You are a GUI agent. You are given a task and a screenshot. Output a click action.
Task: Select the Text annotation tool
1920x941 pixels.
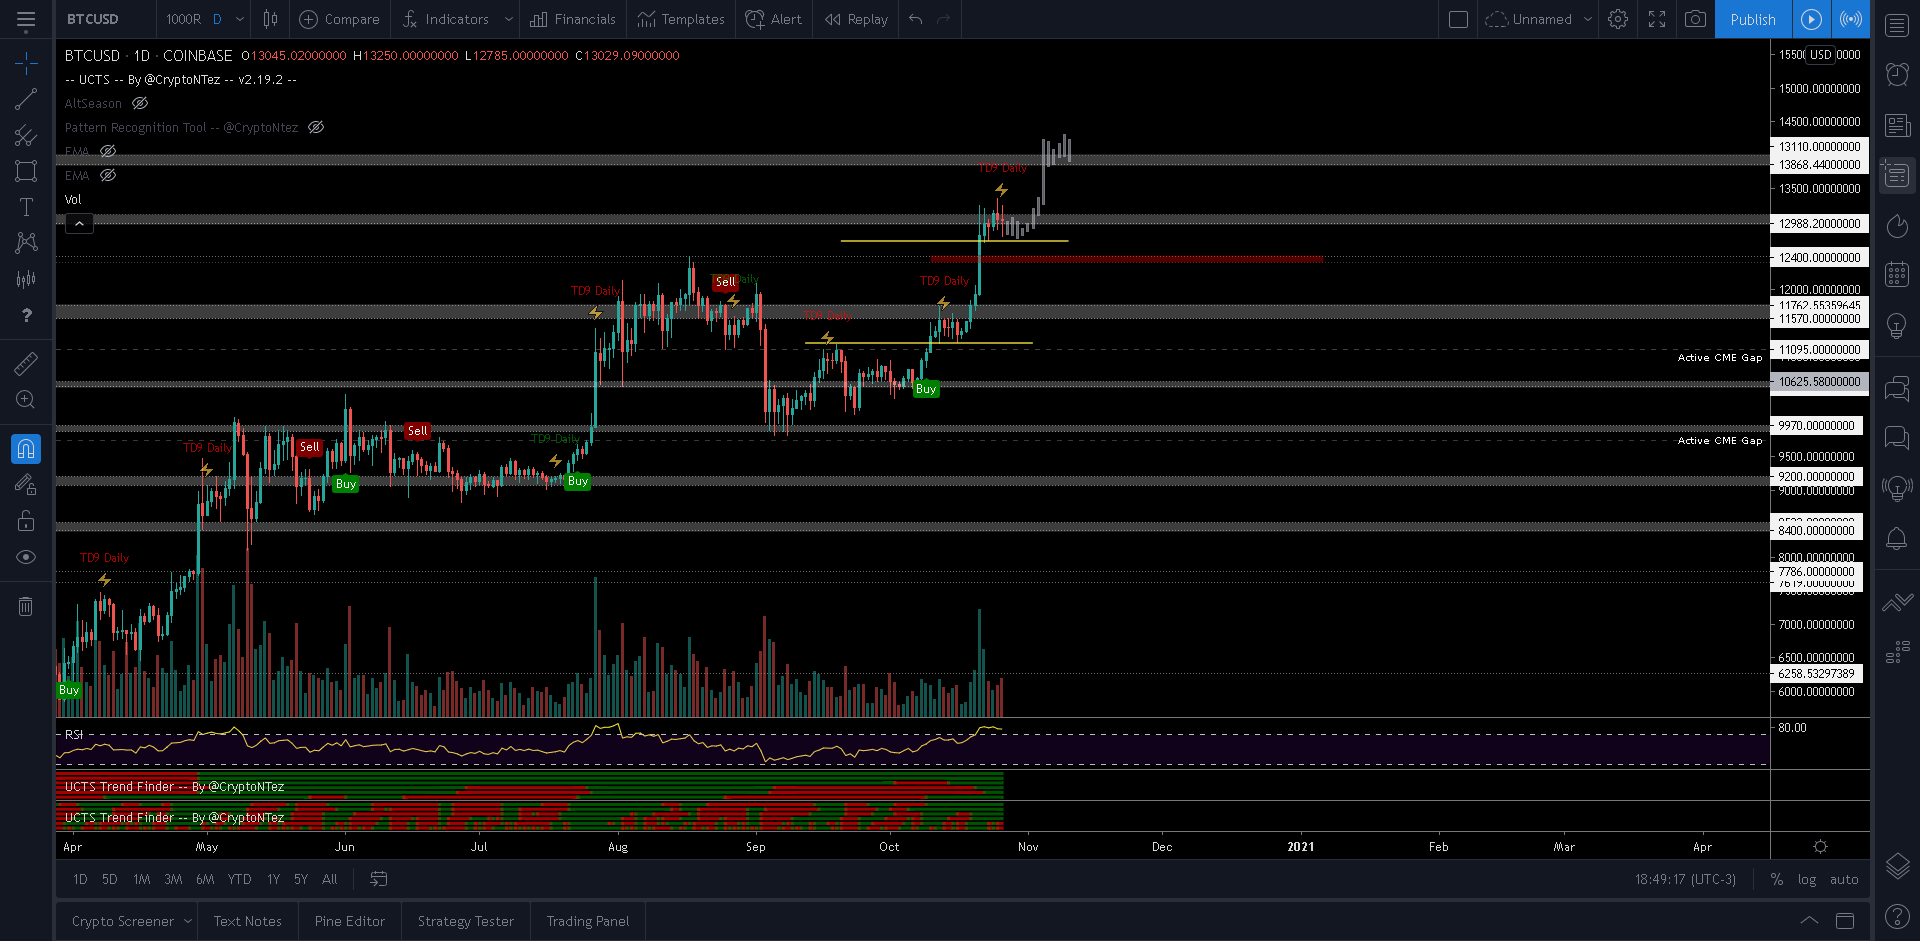(x=26, y=207)
